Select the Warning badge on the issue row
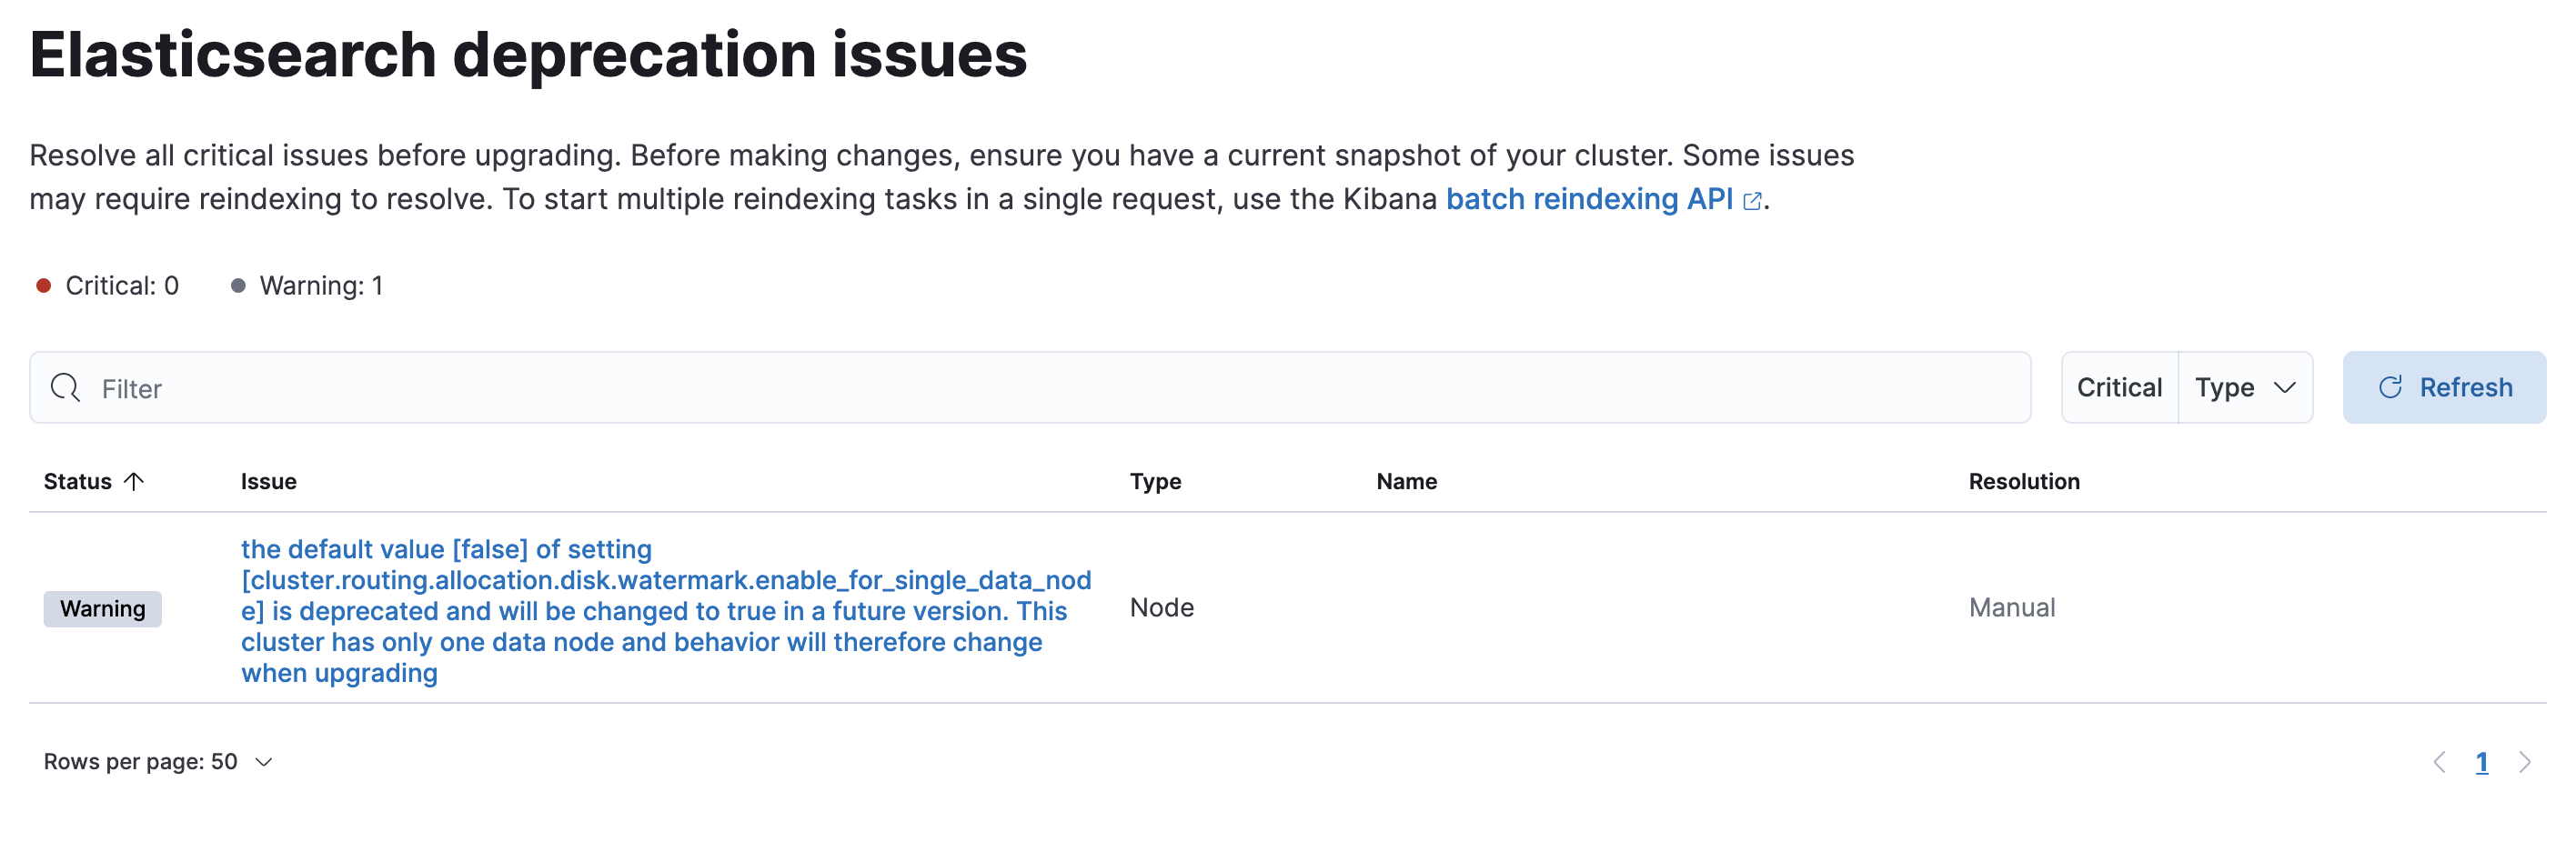The height and width of the screenshot is (862, 2576). 101,608
